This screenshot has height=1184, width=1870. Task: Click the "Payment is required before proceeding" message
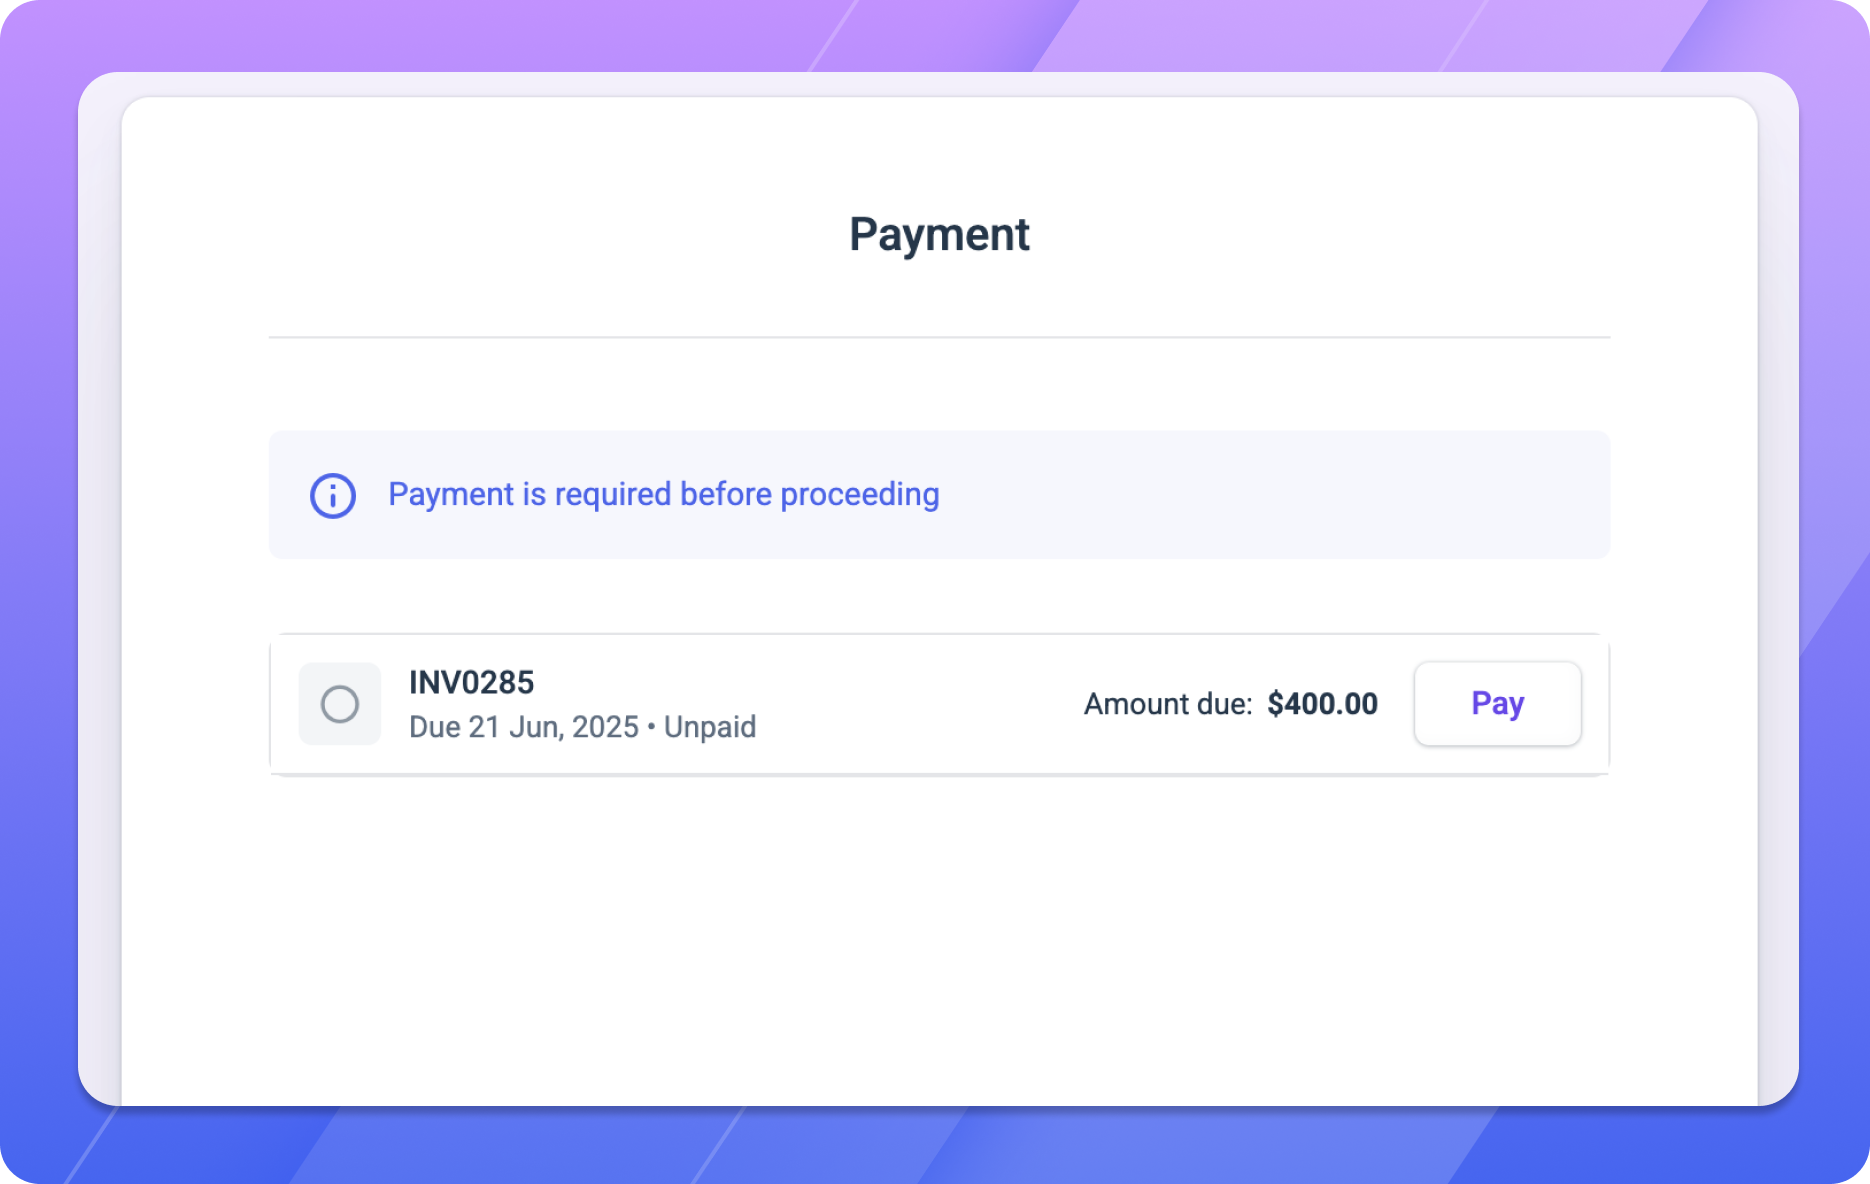(663, 494)
